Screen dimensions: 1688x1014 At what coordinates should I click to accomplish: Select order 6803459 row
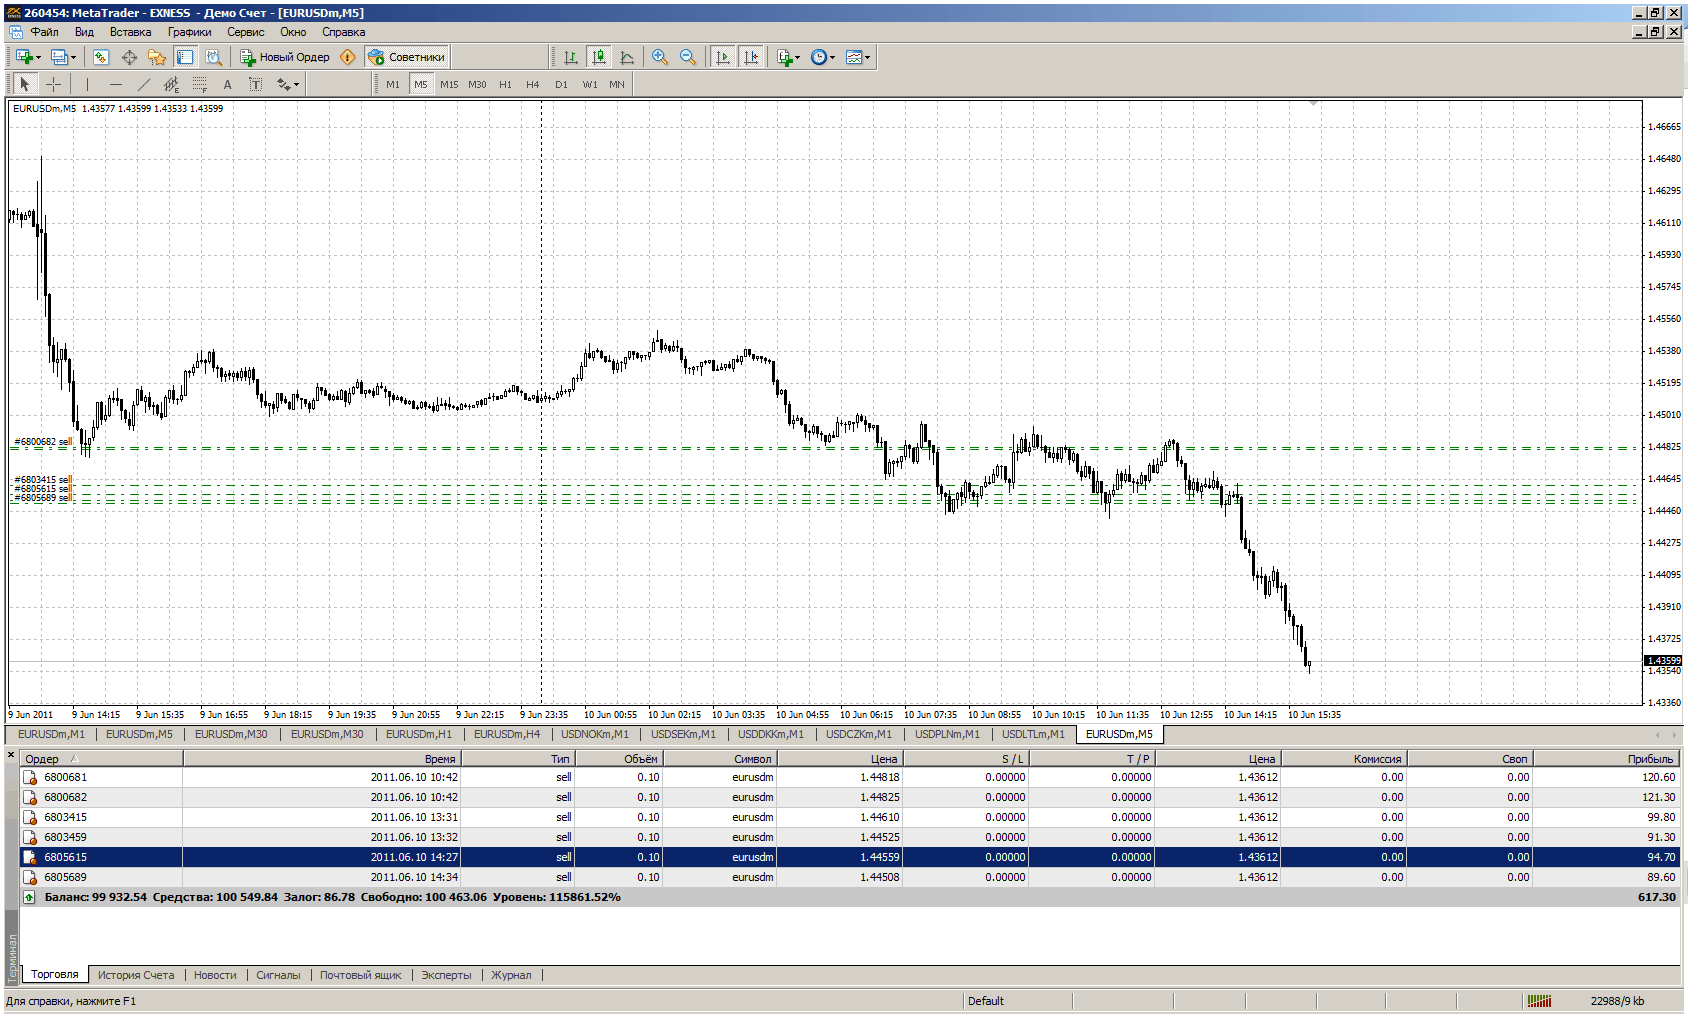point(849,837)
